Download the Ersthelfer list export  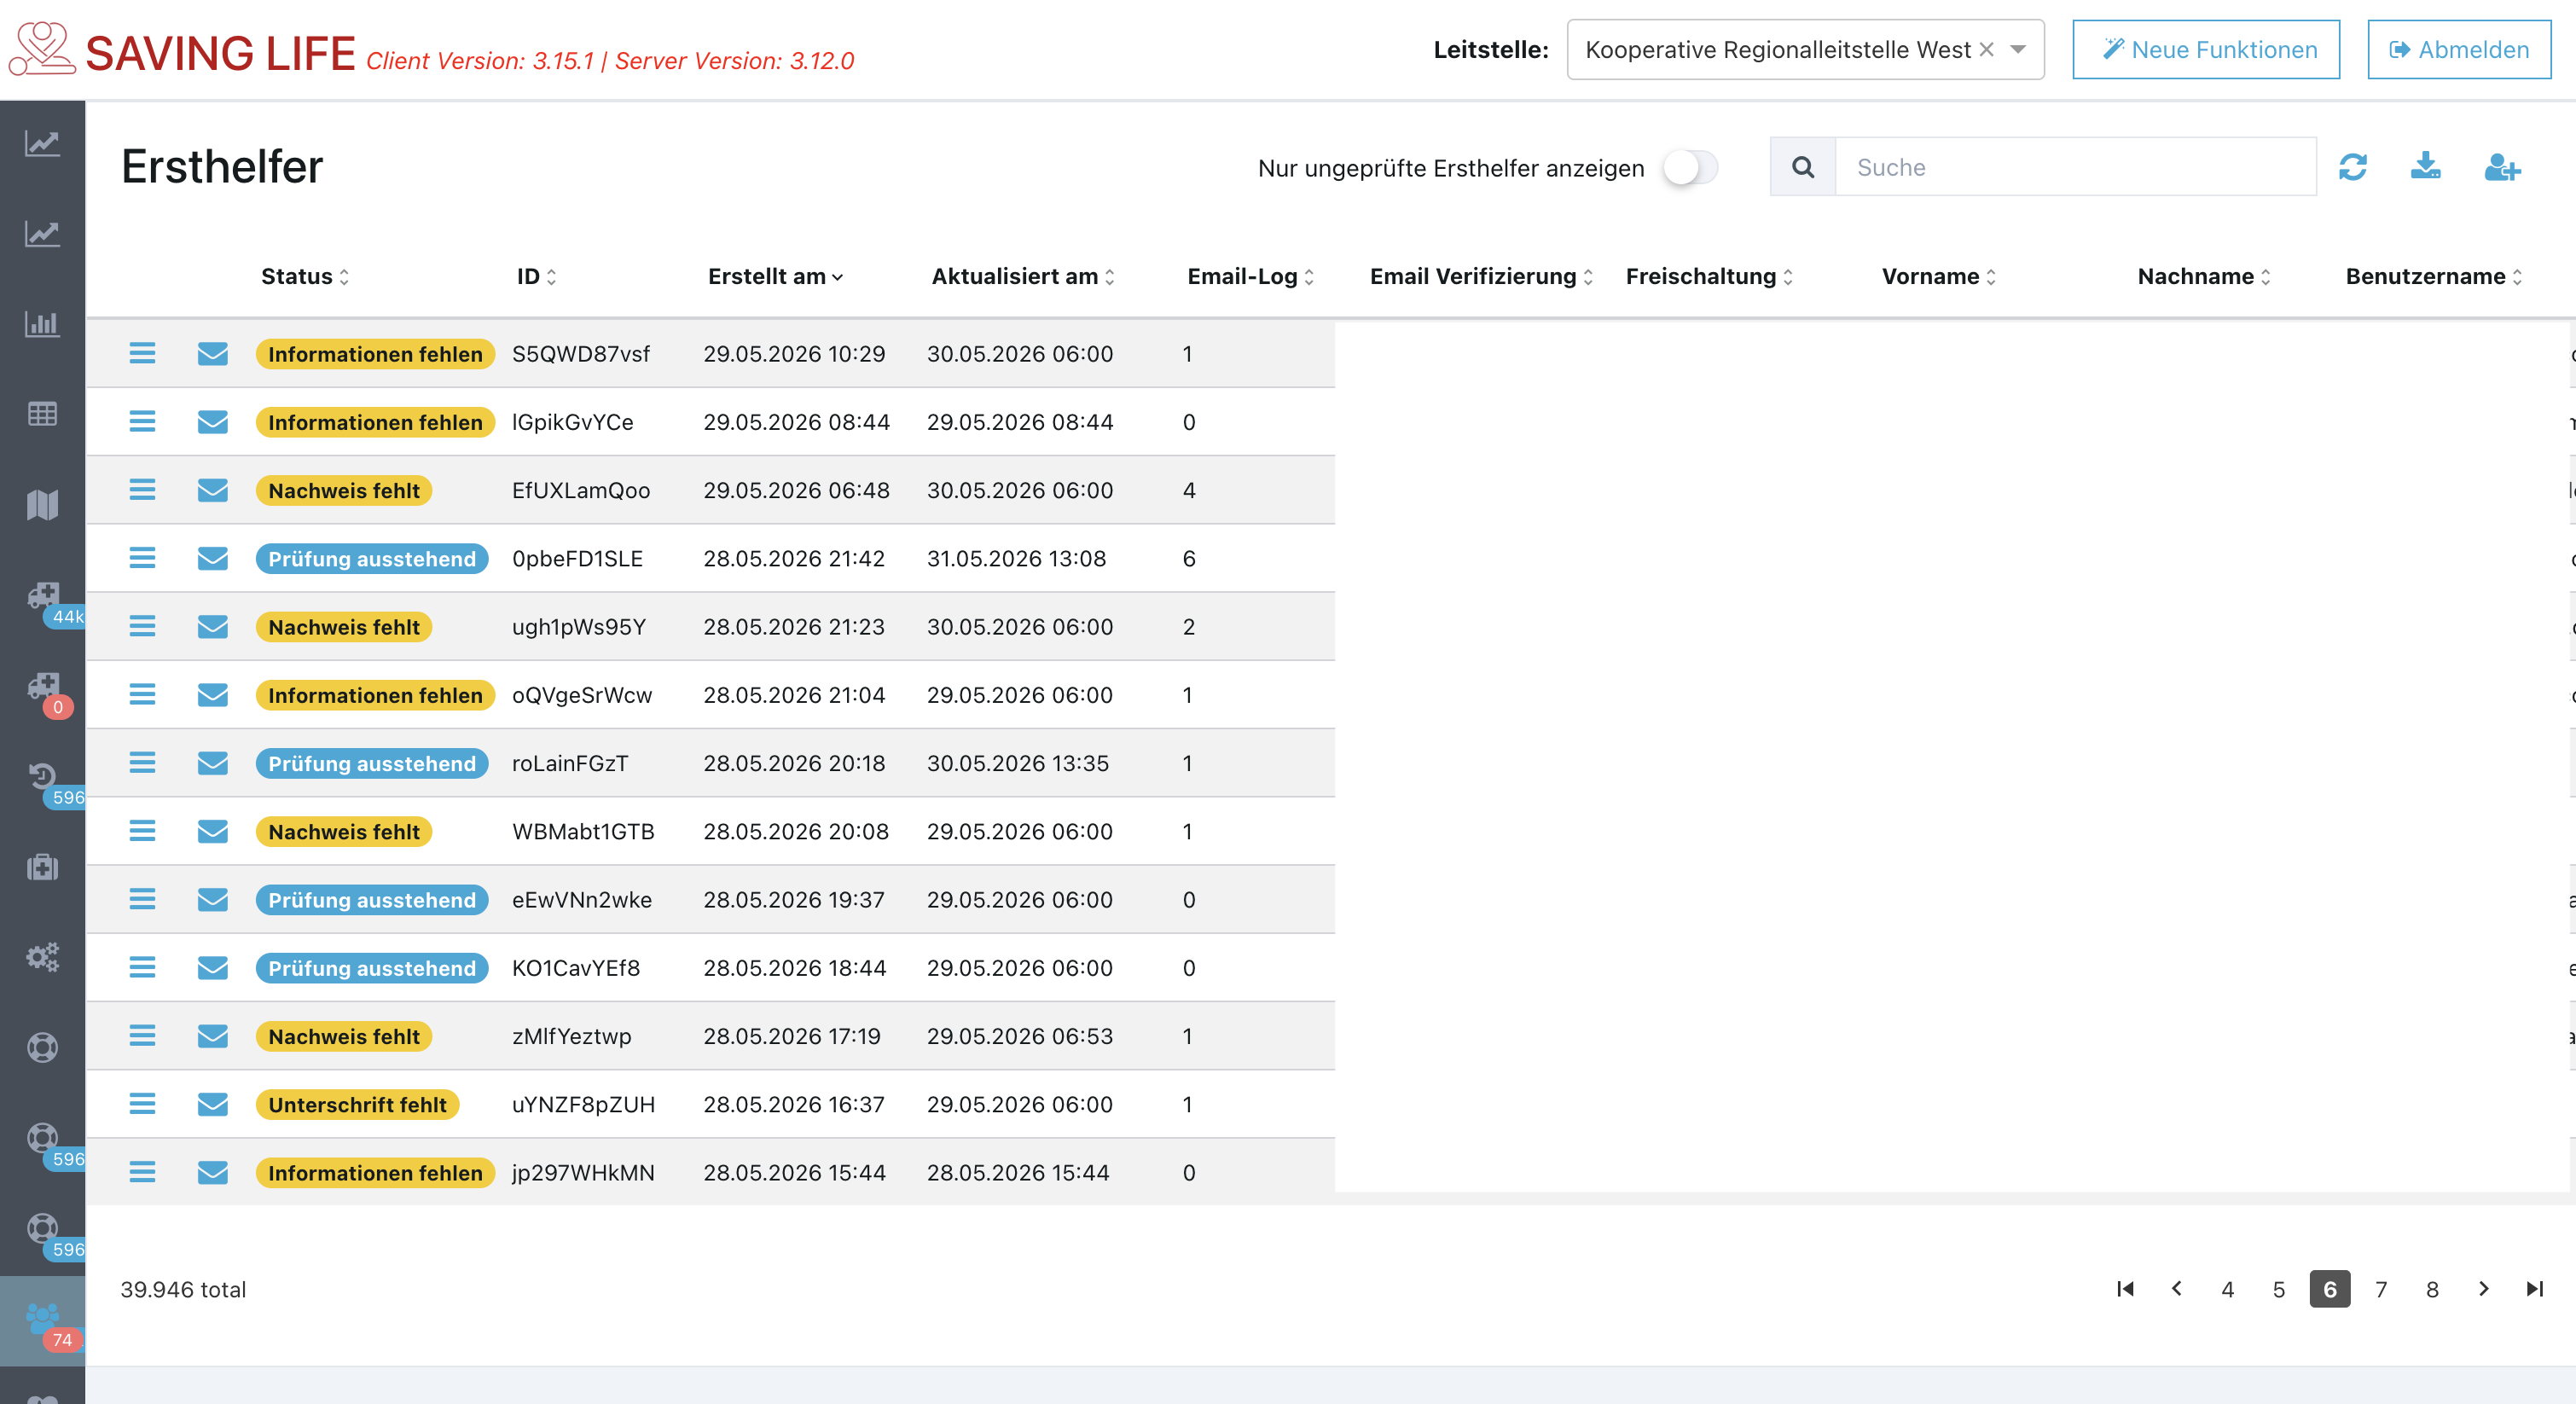[x=2425, y=166]
